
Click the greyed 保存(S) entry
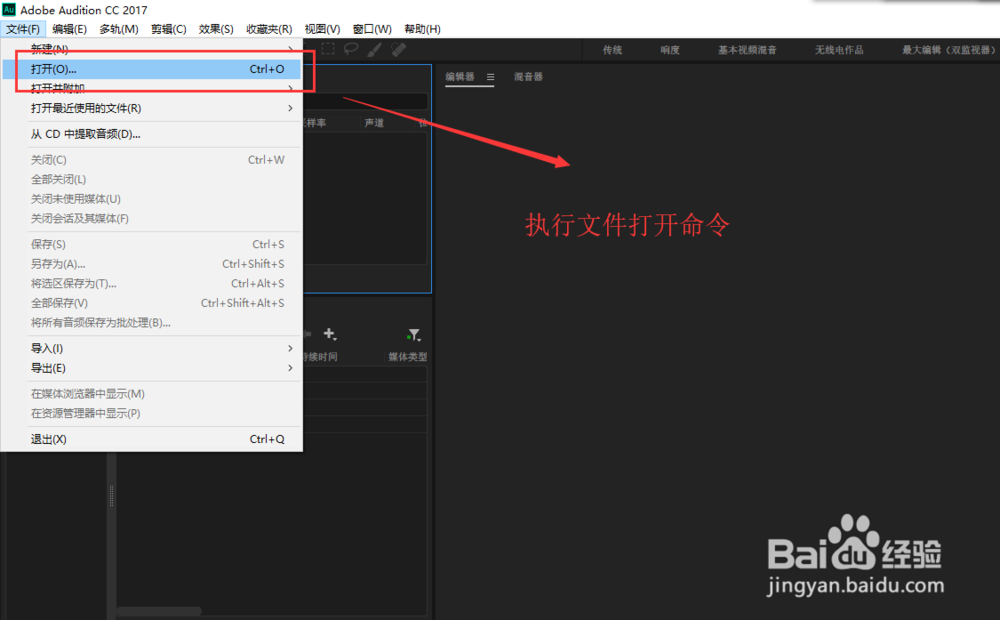(152, 244)
